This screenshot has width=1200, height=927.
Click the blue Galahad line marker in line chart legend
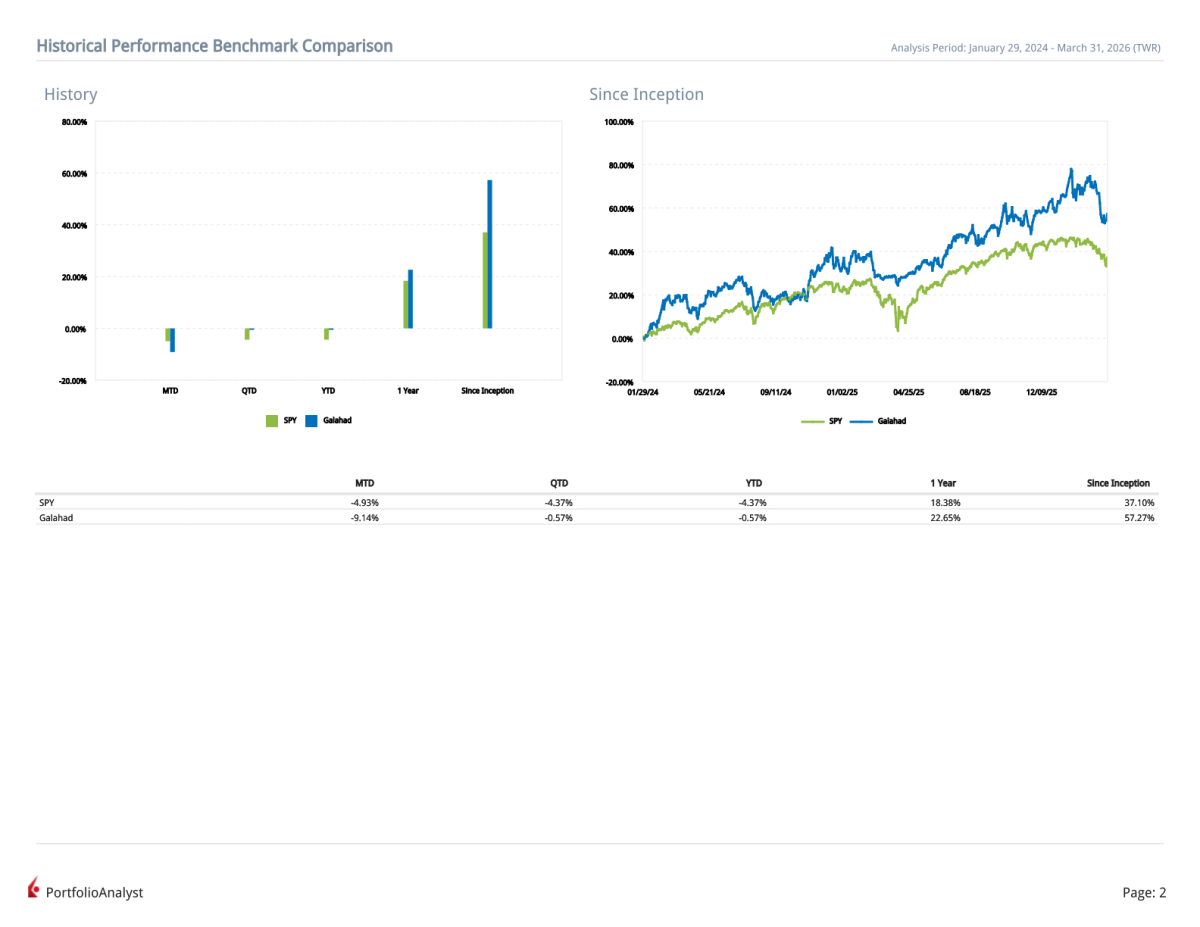pos(861,421)
